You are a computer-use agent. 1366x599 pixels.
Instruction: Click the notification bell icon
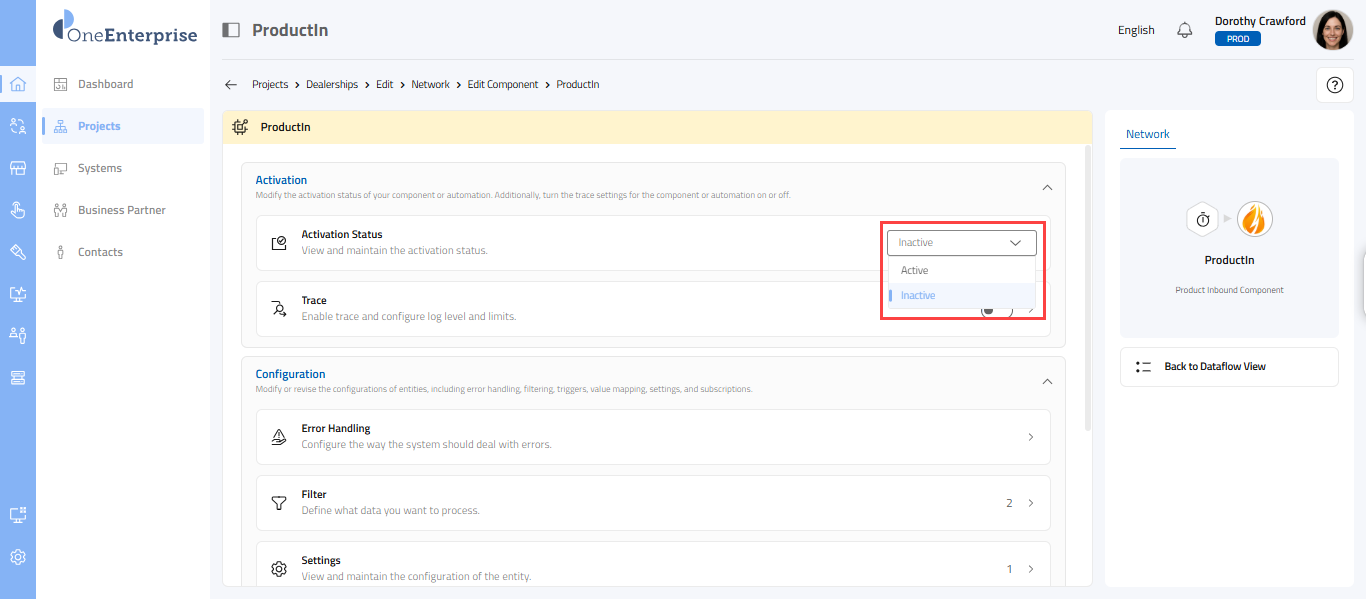click(1185, 30)
